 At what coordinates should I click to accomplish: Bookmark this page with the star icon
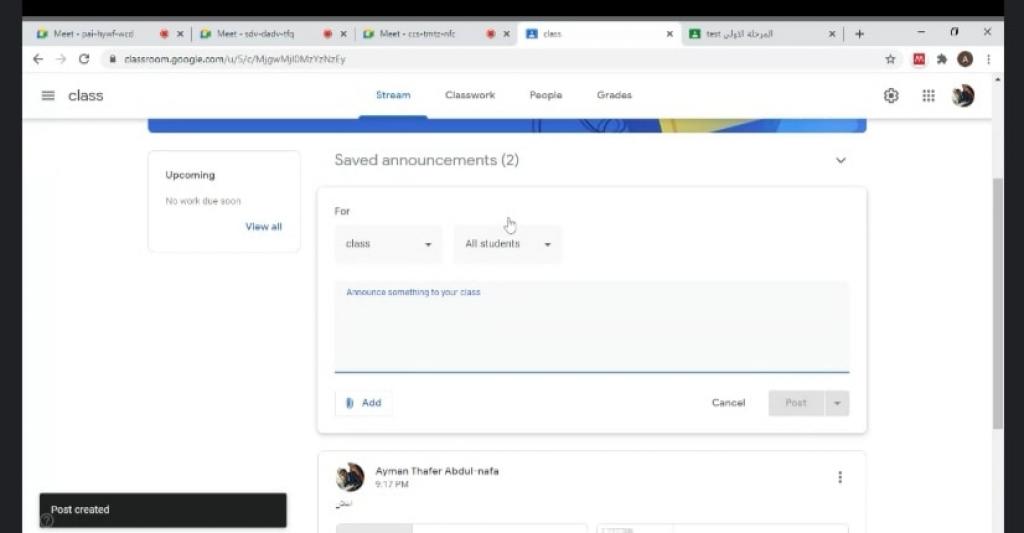coord(890,59)
